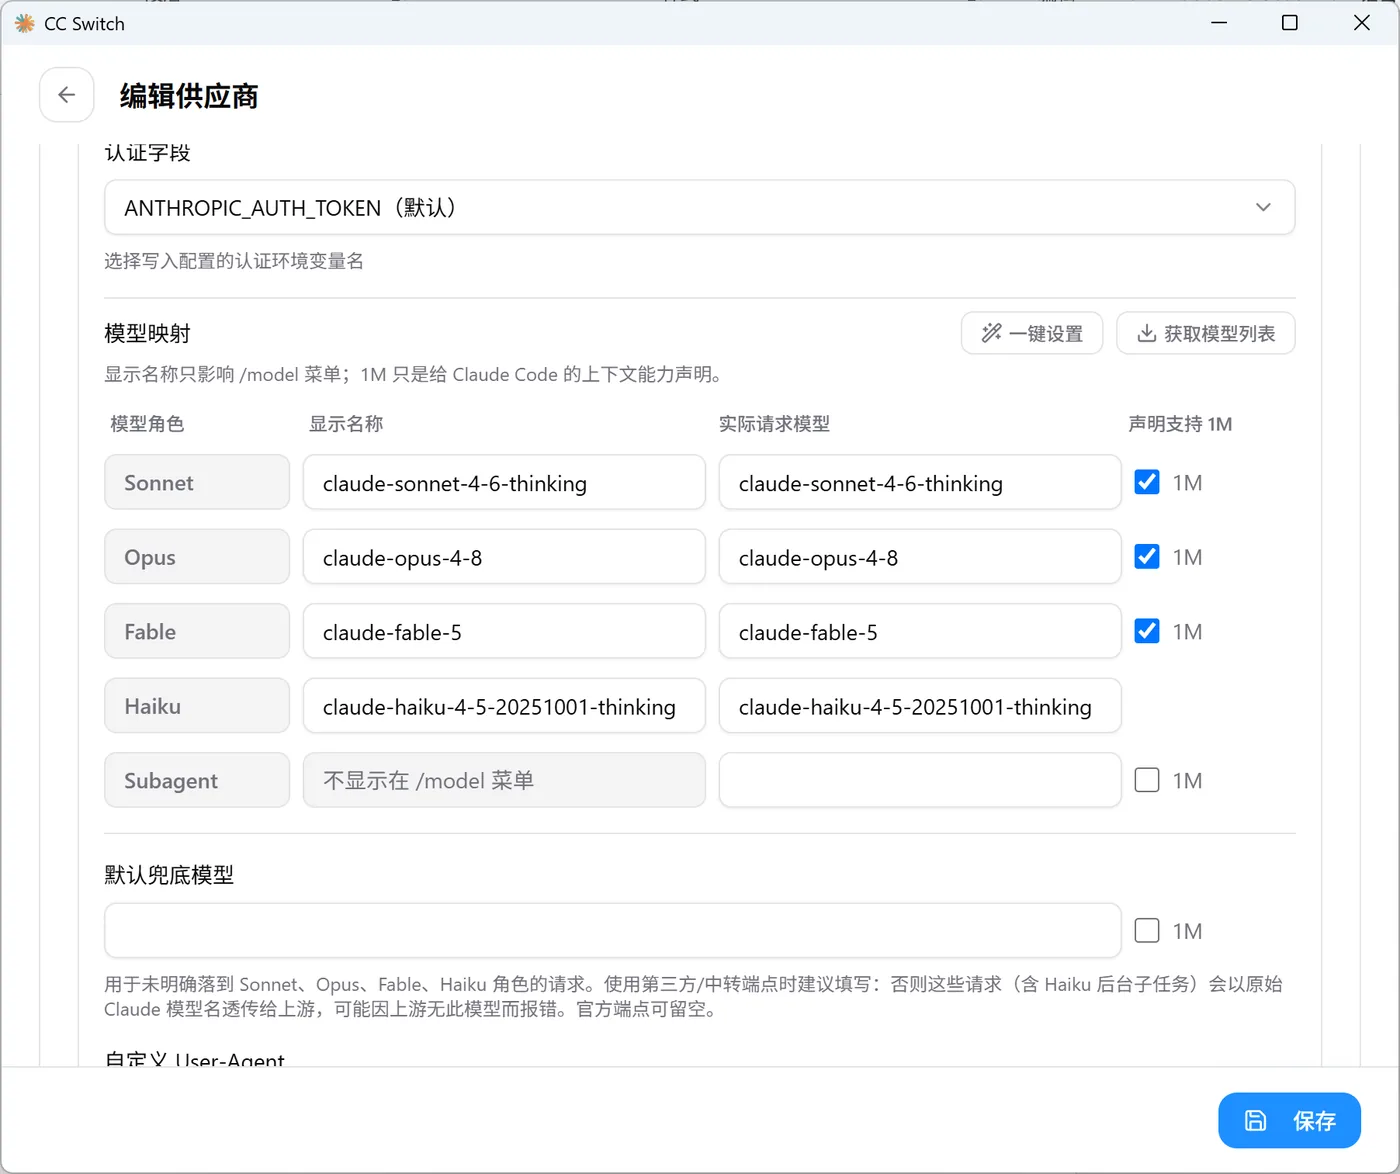Open the auth field ANTHROPIC_AUTH_TOKEN dropdown

point(699,207)
